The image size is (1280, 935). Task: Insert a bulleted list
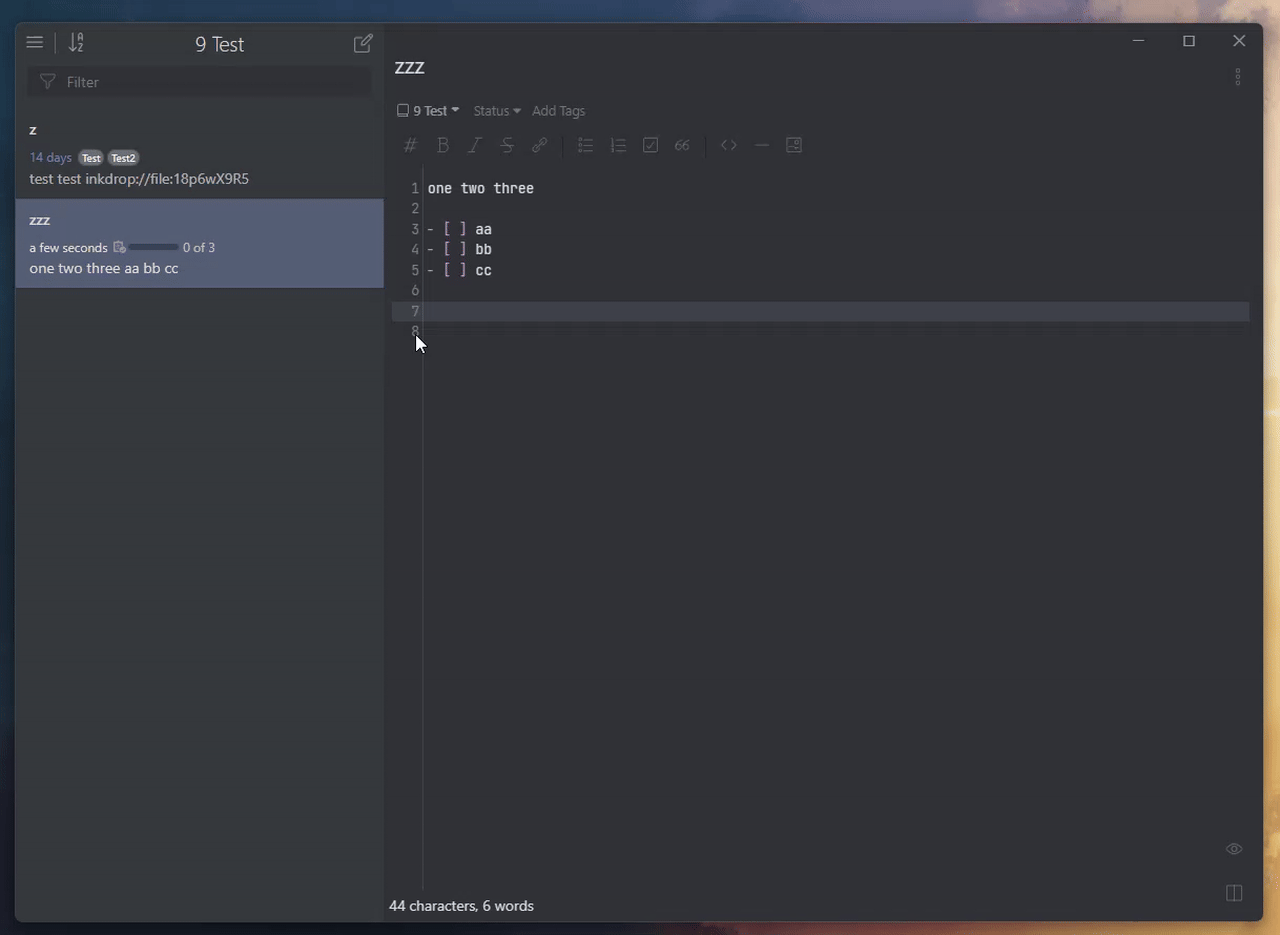click(x=586, y=145)
